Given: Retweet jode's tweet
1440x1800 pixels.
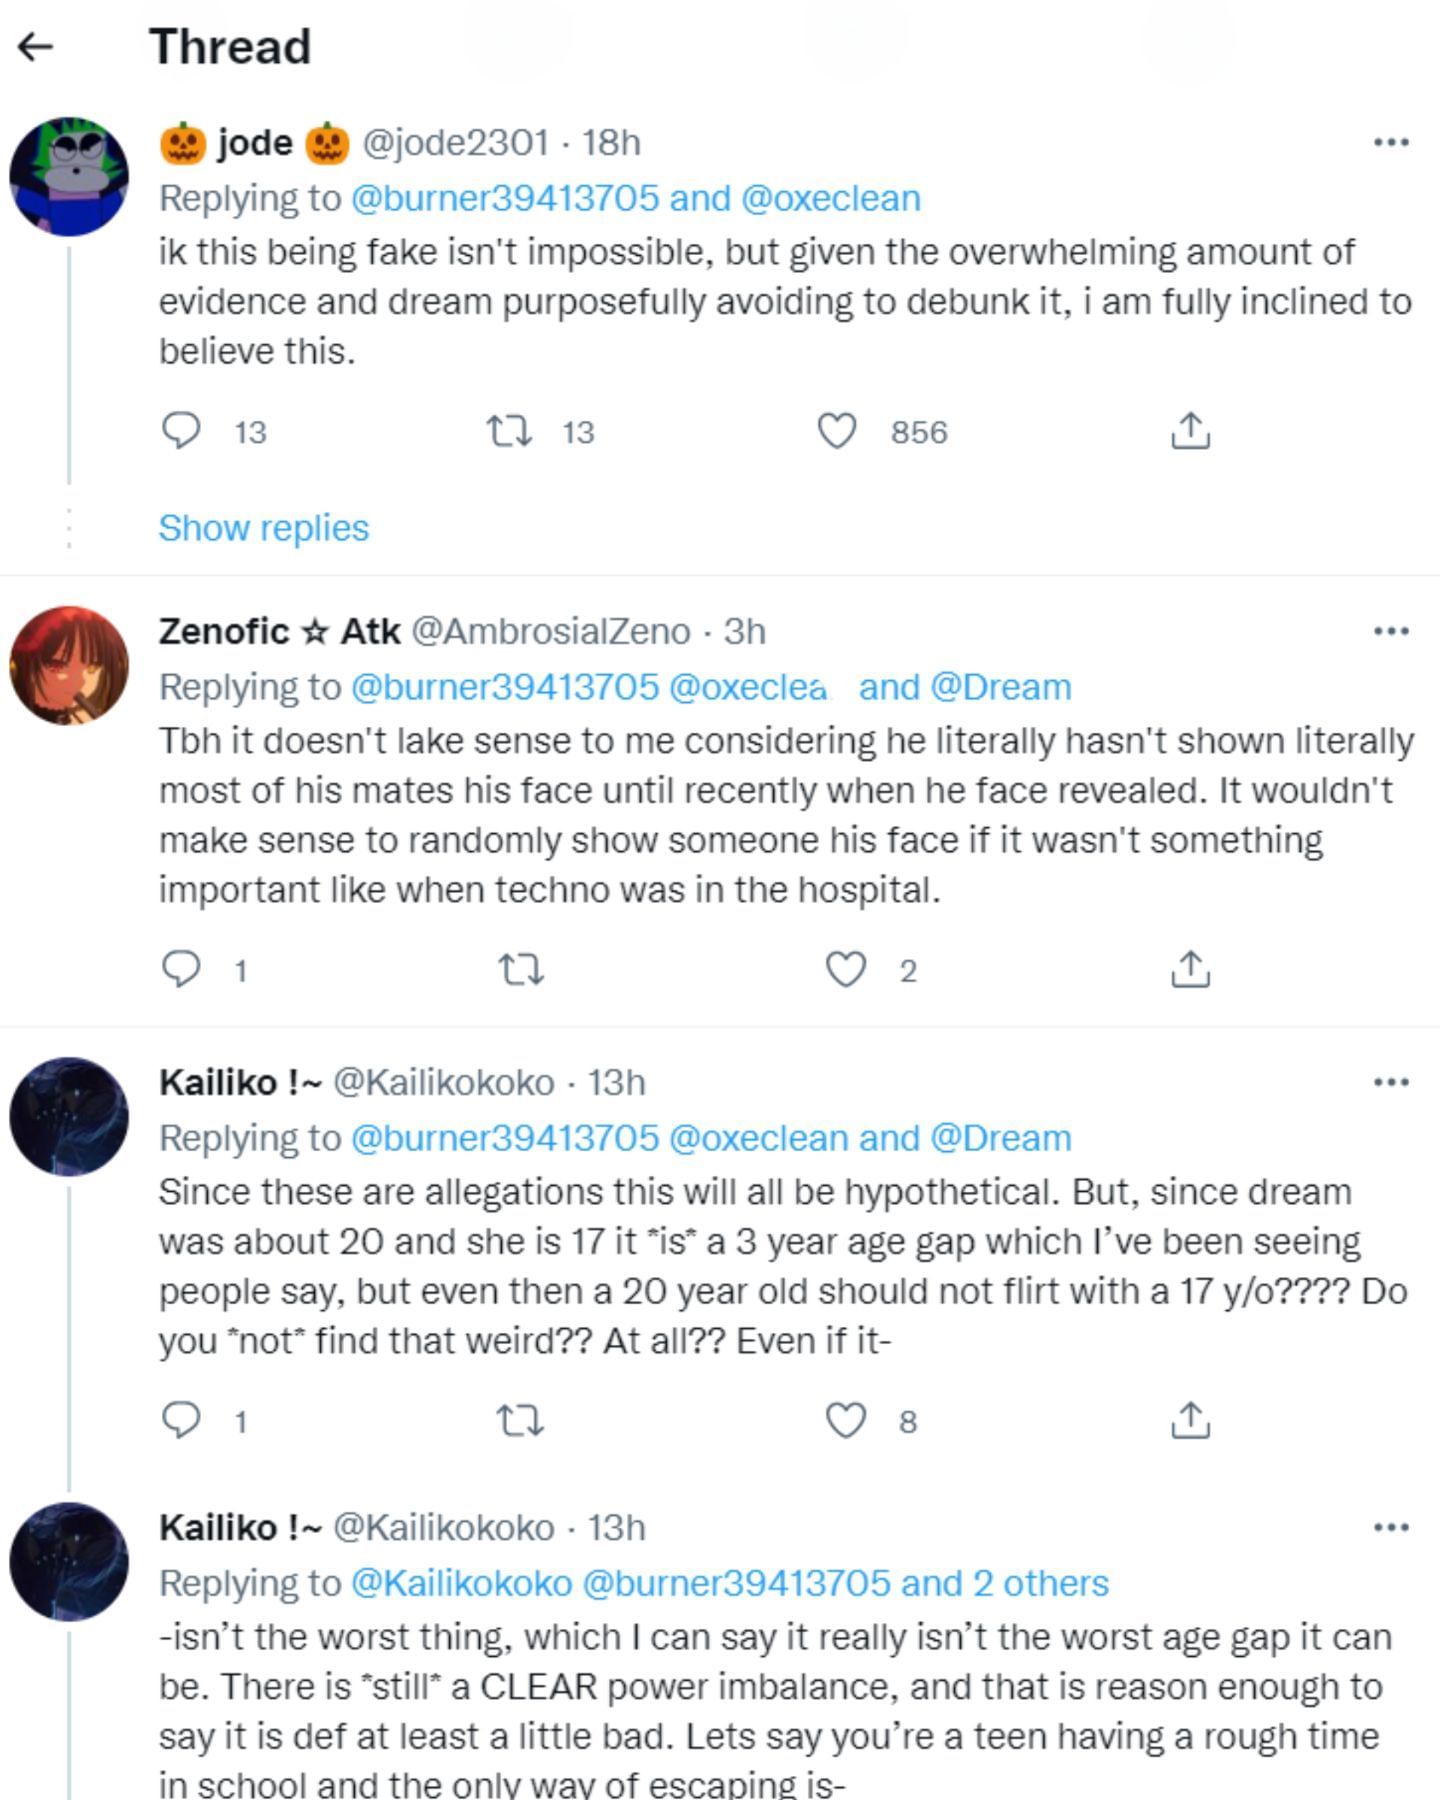Looking at the screenshot, I should click(514, 431).
